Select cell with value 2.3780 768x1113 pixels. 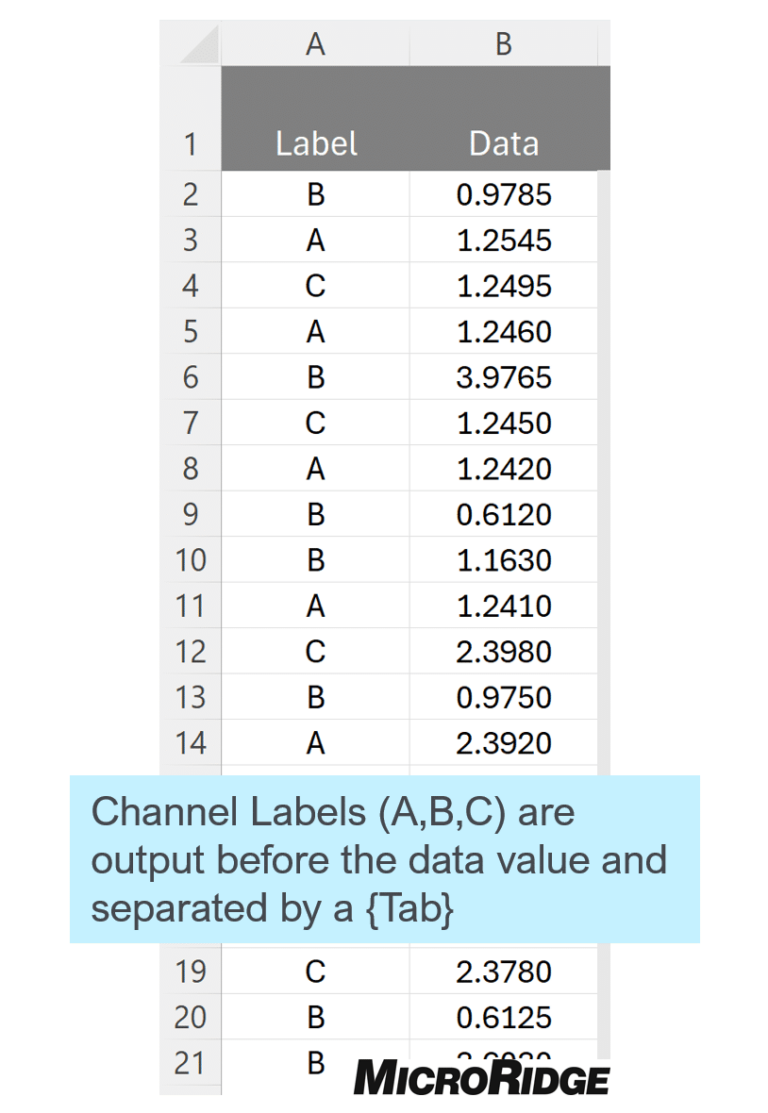pos(503,971)
